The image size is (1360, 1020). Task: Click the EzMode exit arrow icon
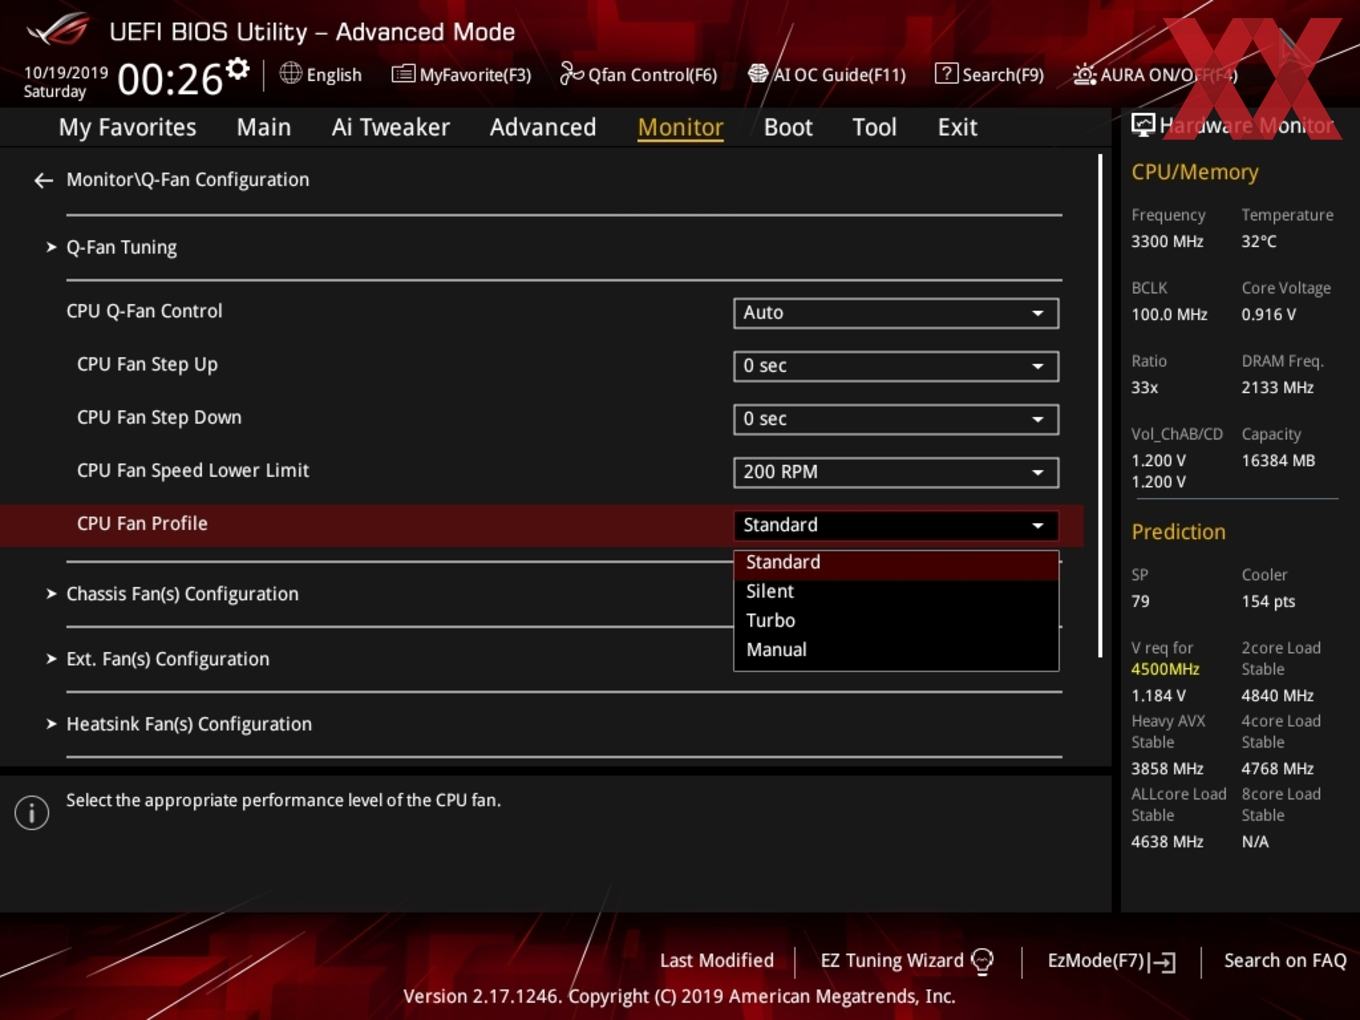click(x=1162, y=962)
